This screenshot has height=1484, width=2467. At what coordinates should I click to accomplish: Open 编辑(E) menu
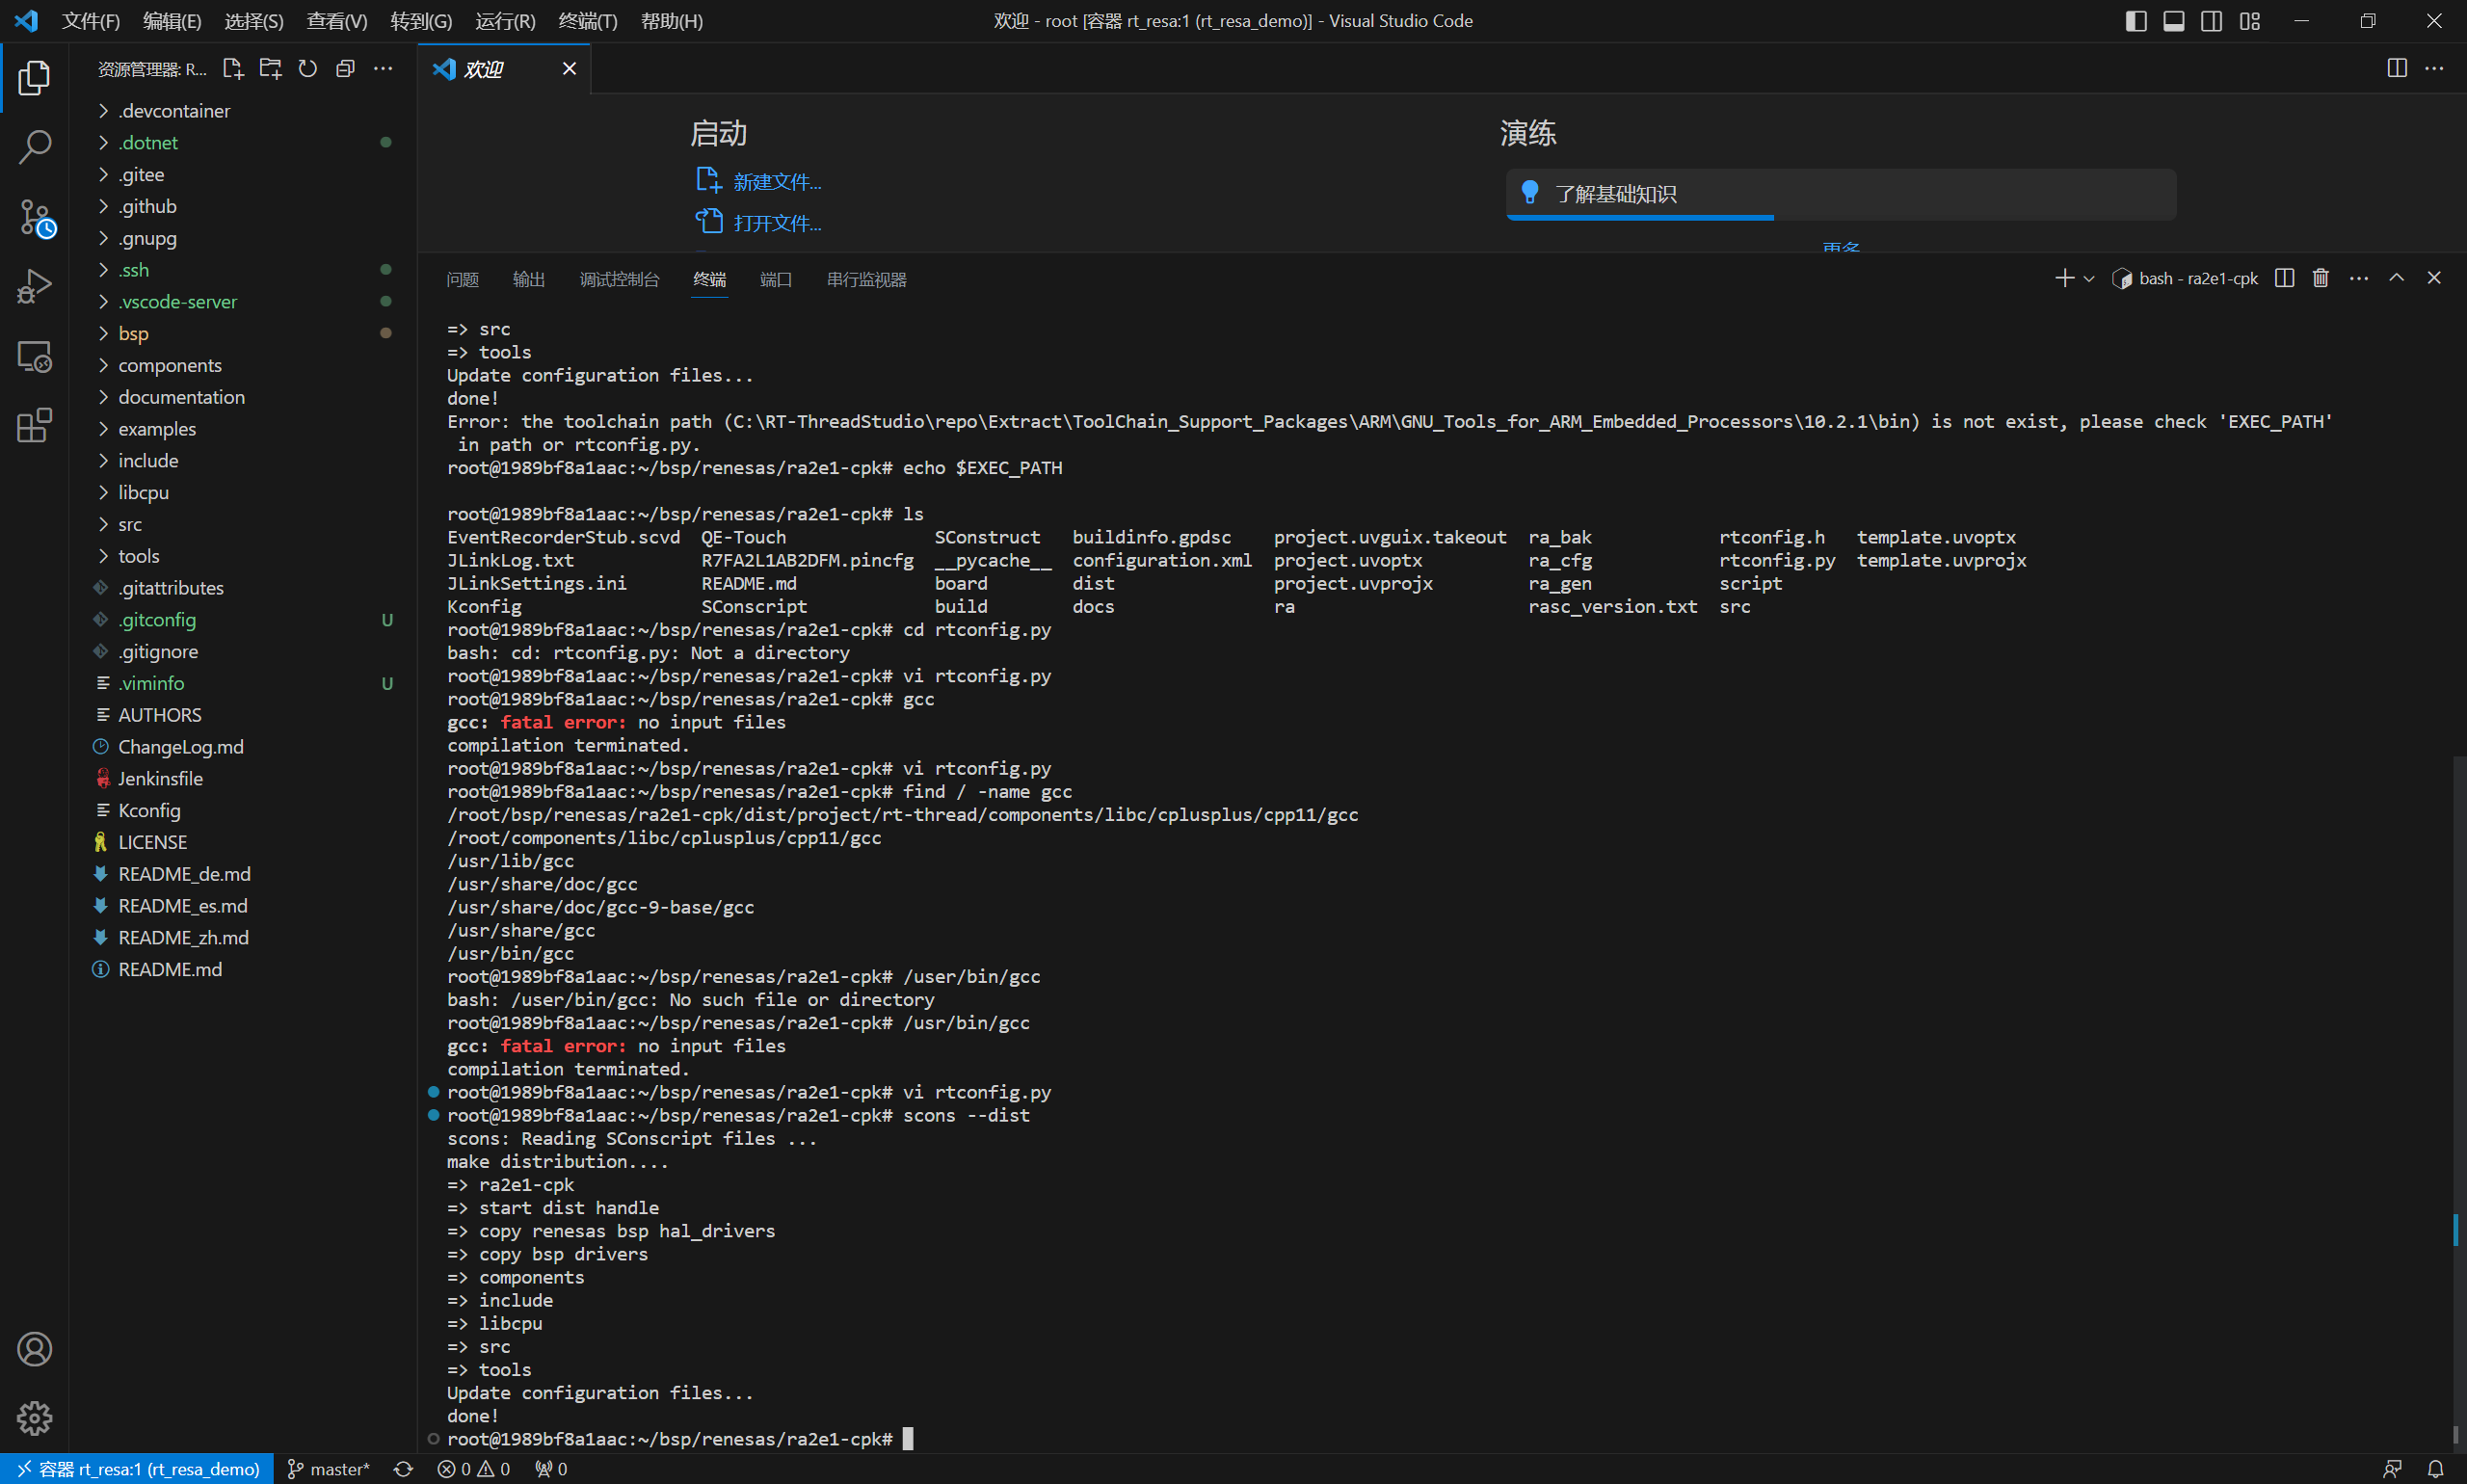click(172, 20)
